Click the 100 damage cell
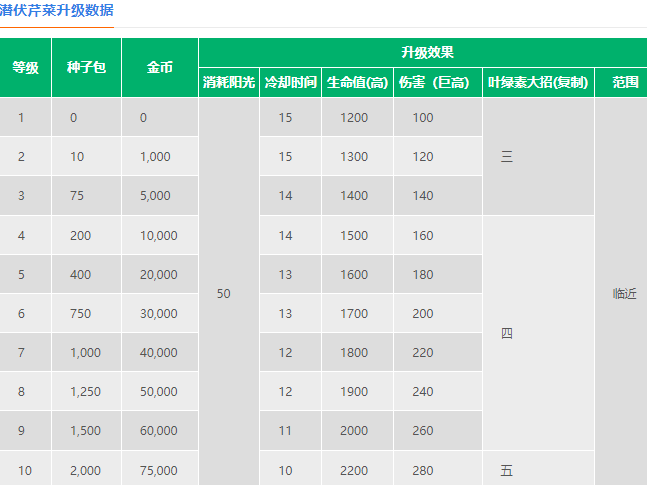 click(438, 118)
